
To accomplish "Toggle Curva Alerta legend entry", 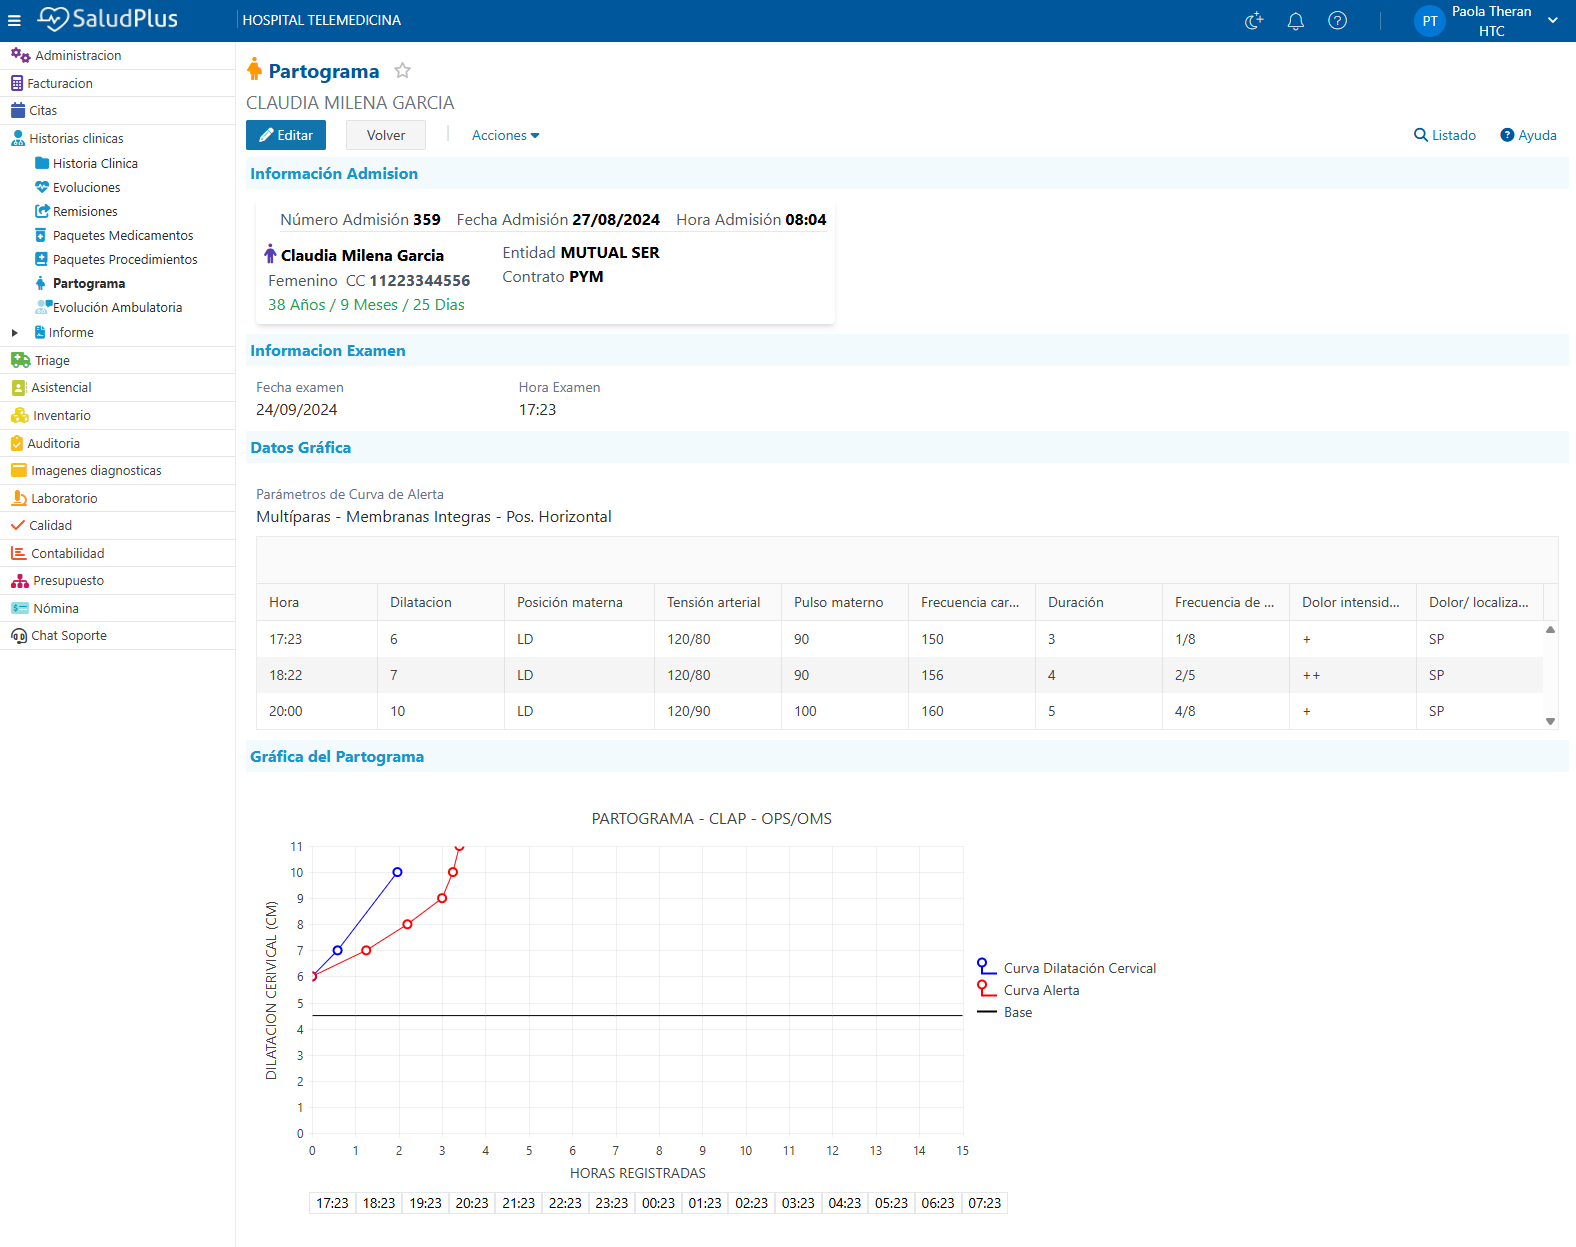I will [x=1029, y=990].
